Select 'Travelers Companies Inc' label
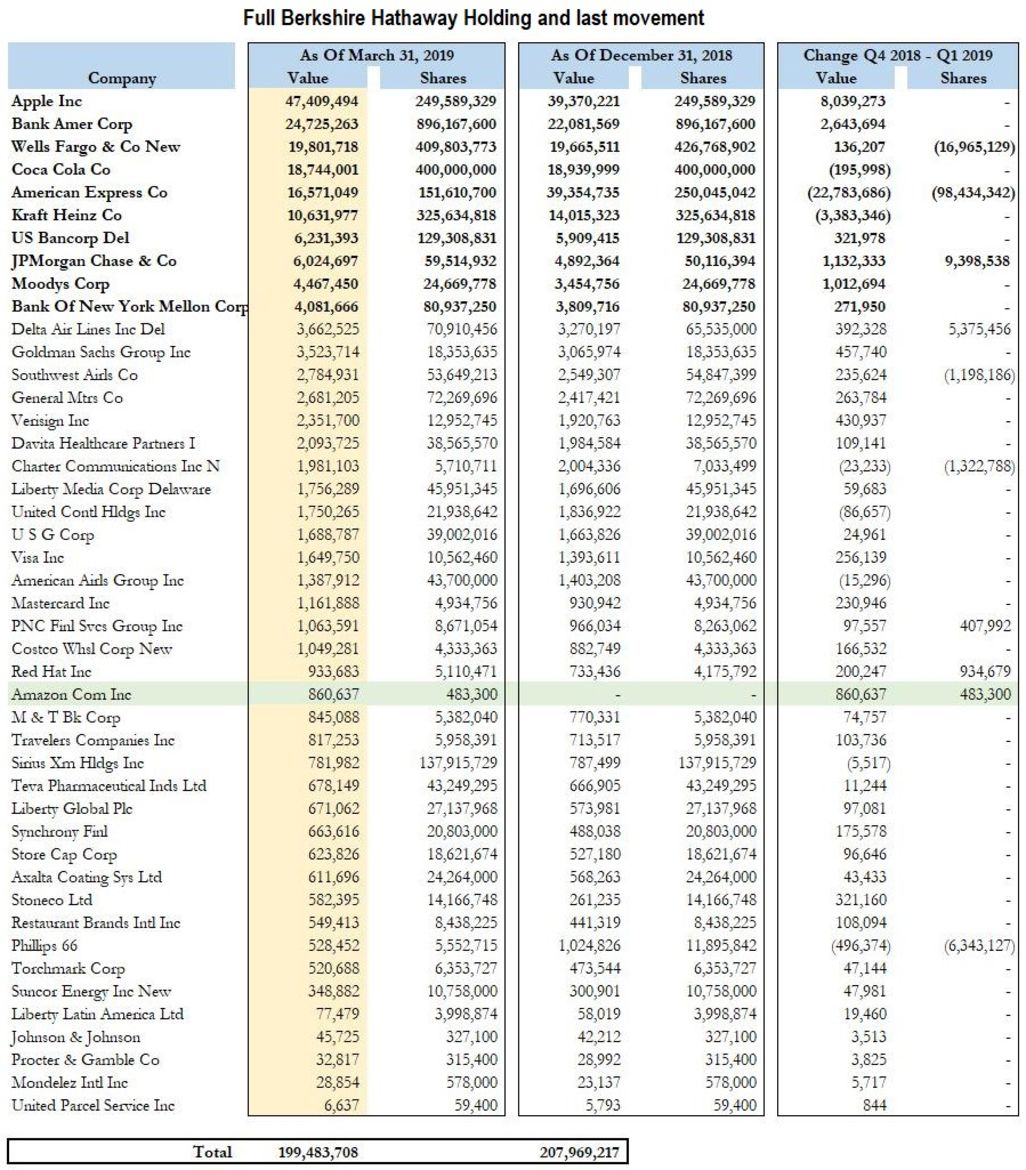Screen dimensions: 1026x1170 [x=93, y=740]
